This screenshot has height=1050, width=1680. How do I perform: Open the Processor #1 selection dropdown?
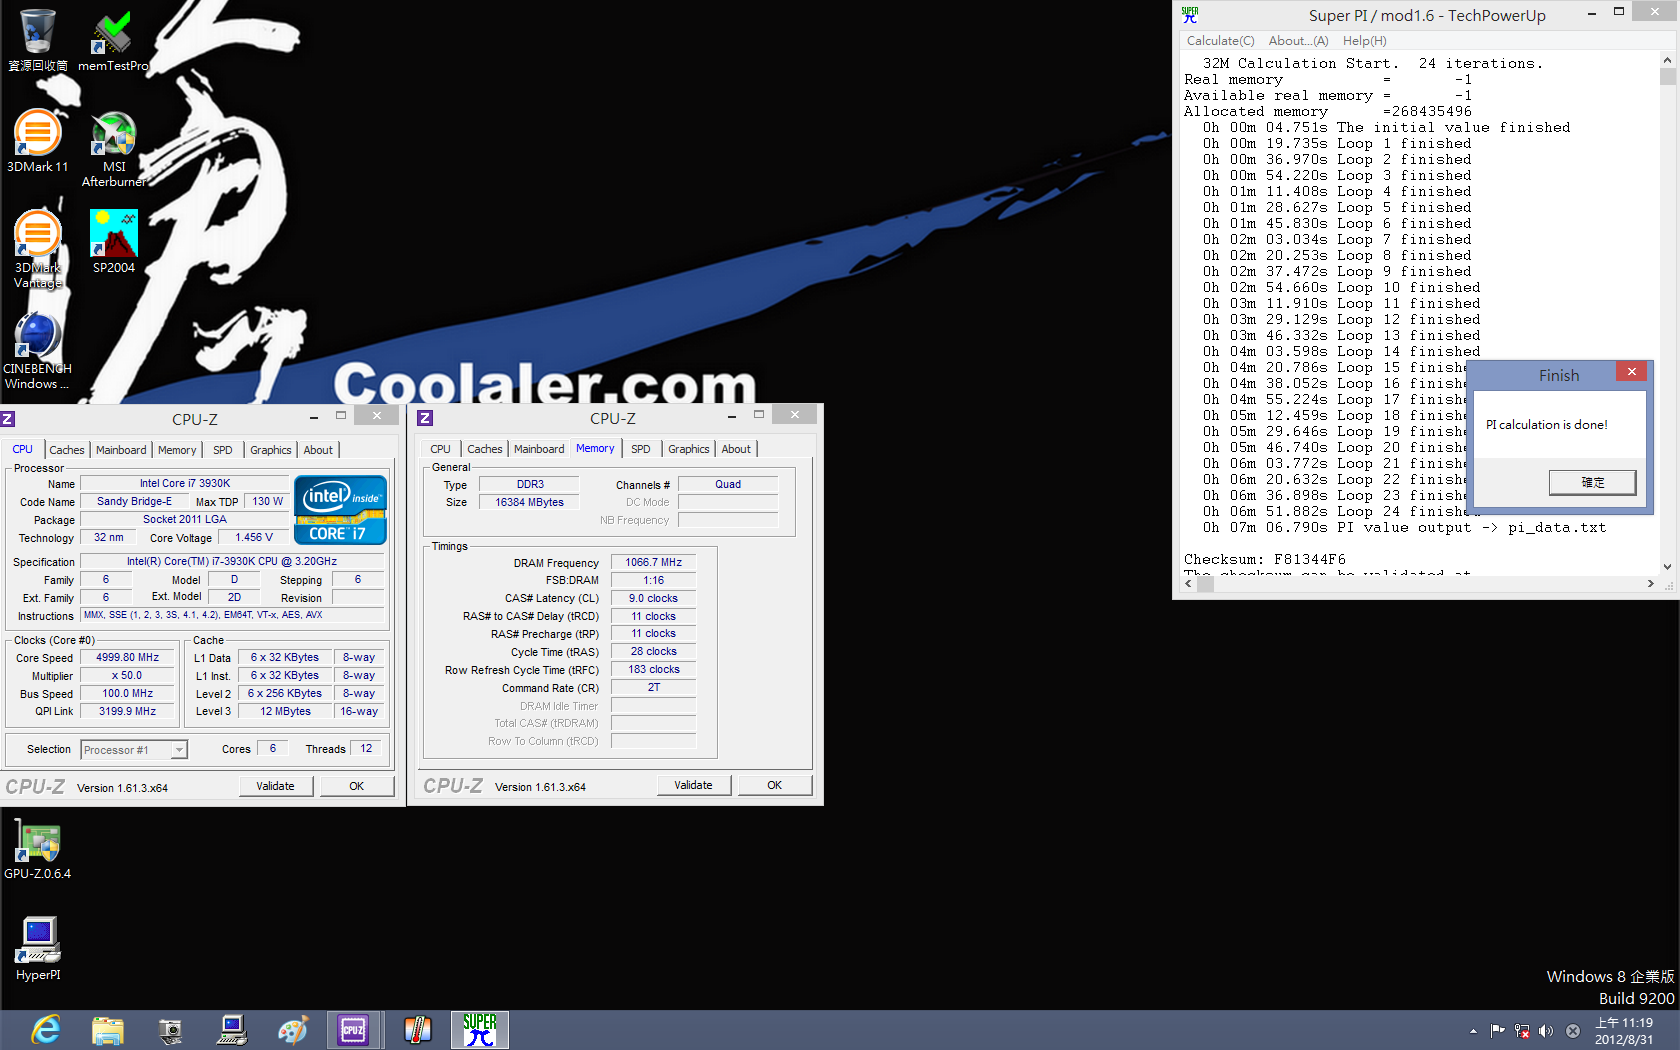tap(134, 750)
